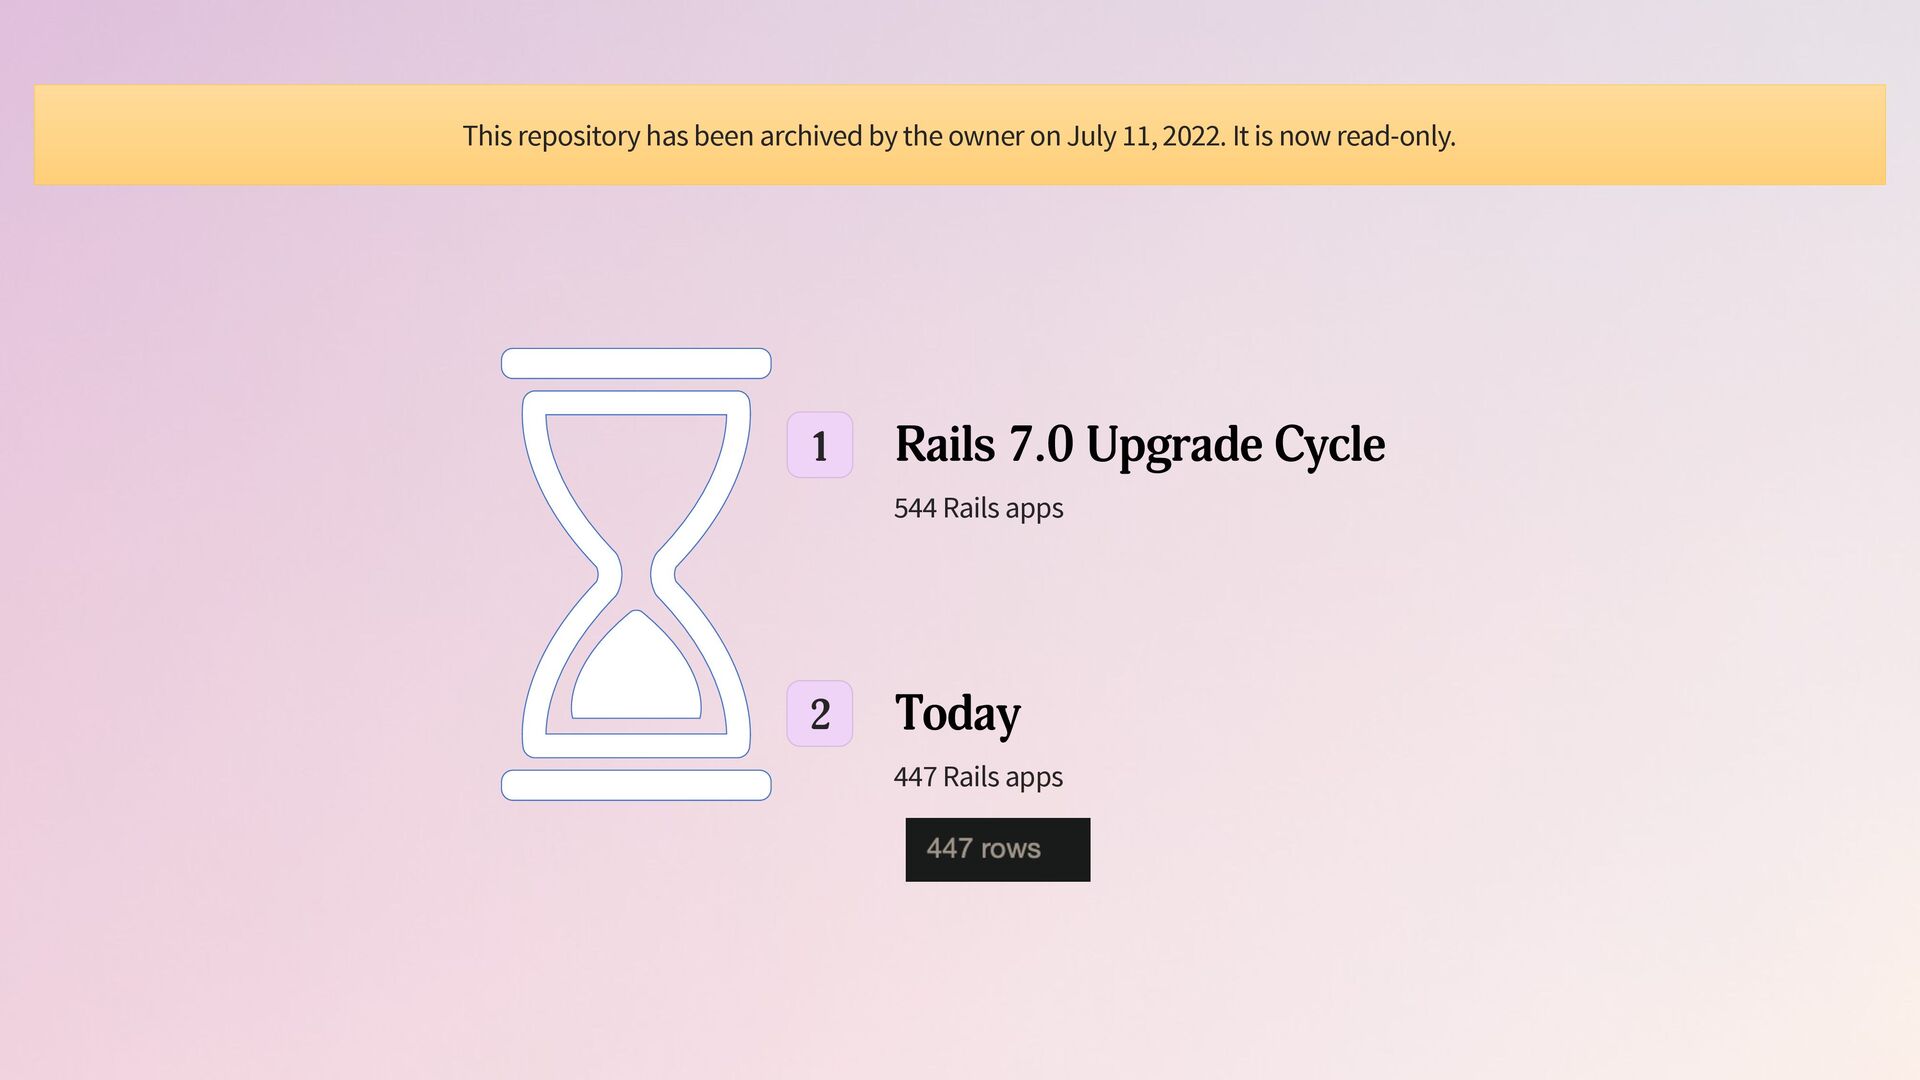The height and width of the screenshot is (1080, 1920).
Task: Click the July 11, 2022 date in banner
Action: (1145, 136)
